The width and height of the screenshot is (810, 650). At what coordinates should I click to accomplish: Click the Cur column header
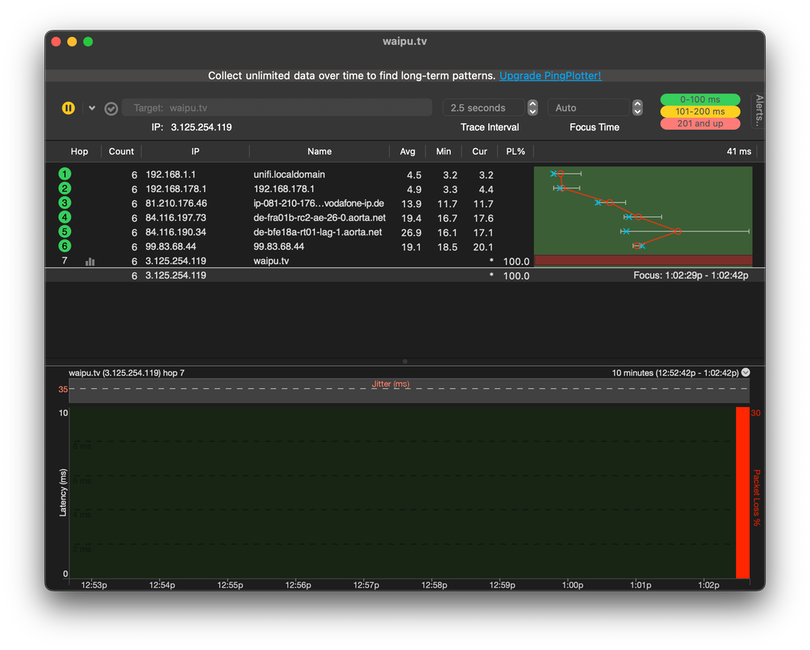(x=479, y=151)
